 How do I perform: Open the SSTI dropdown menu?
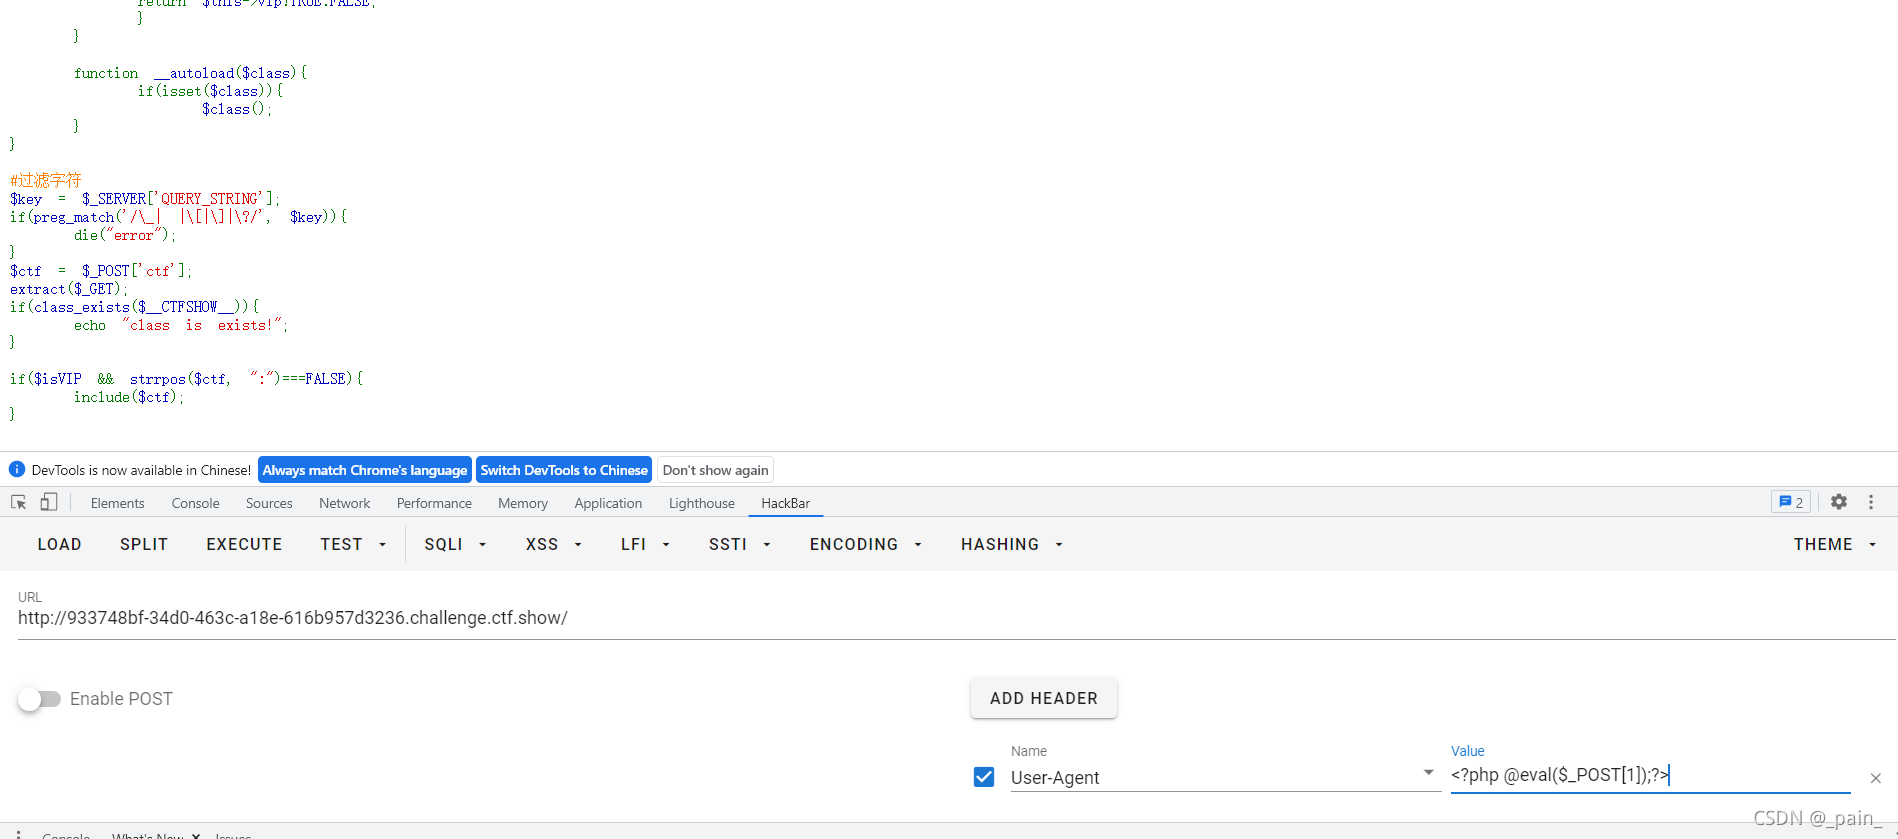[739, 544]
